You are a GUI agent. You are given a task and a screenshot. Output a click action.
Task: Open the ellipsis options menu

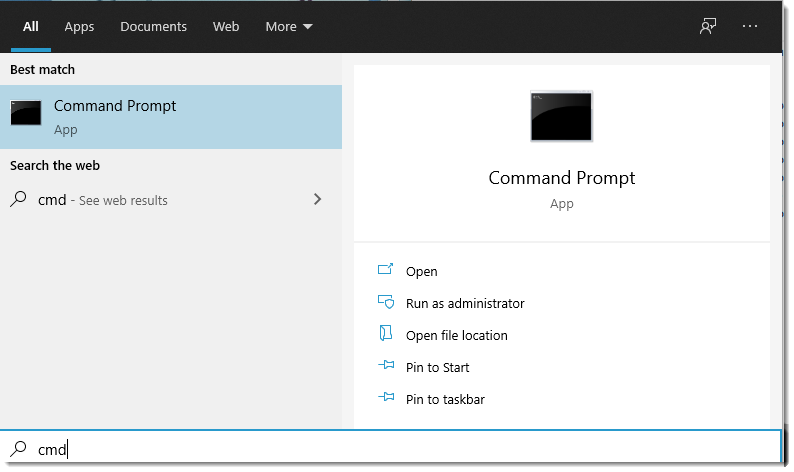click(751, 27)
